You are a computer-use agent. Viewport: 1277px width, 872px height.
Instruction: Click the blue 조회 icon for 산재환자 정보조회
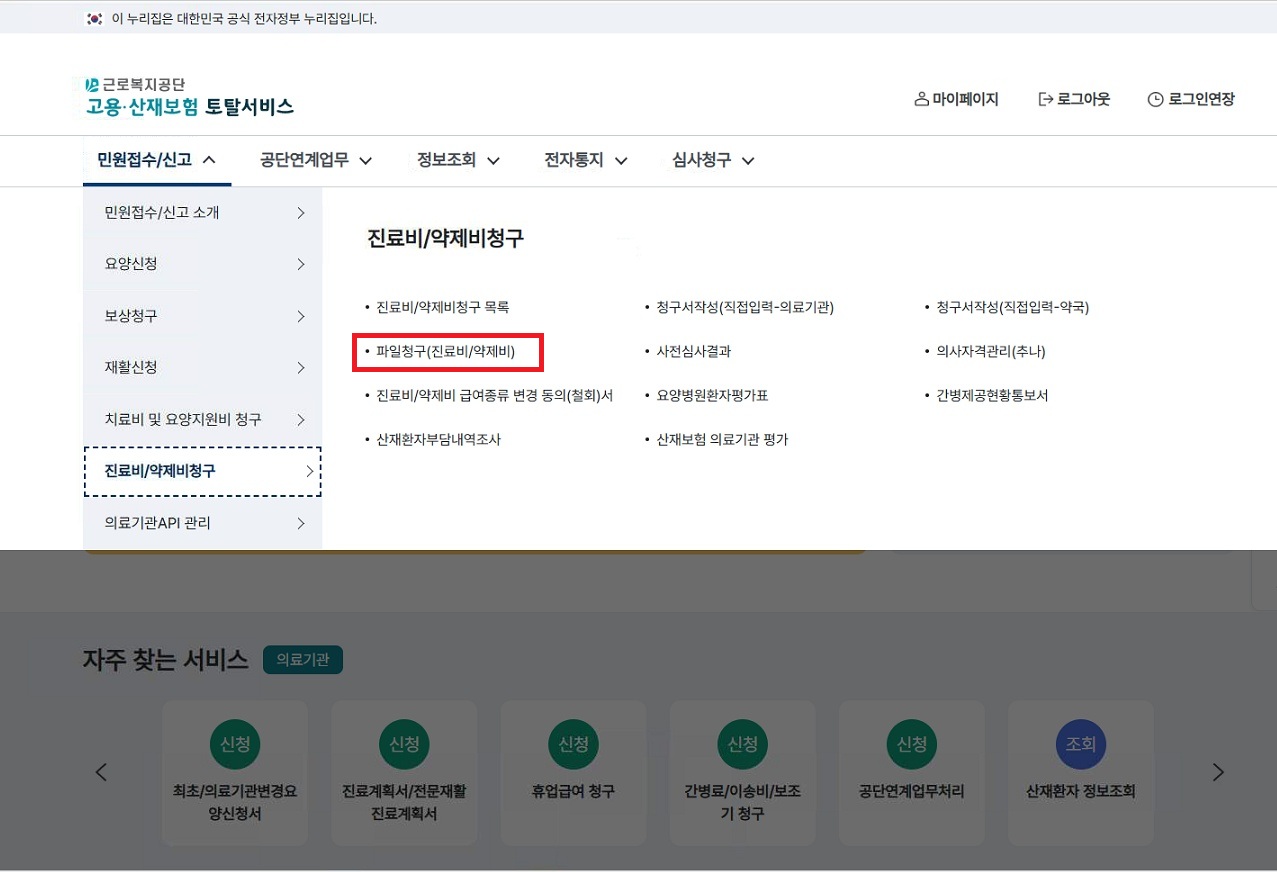coord(1080,744)
